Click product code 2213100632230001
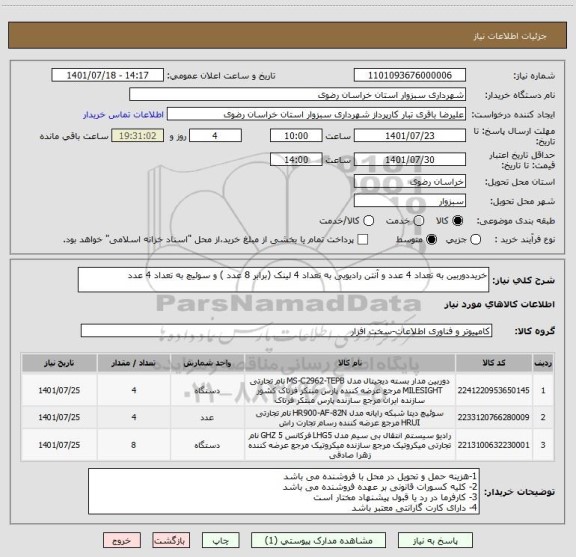 493,445
